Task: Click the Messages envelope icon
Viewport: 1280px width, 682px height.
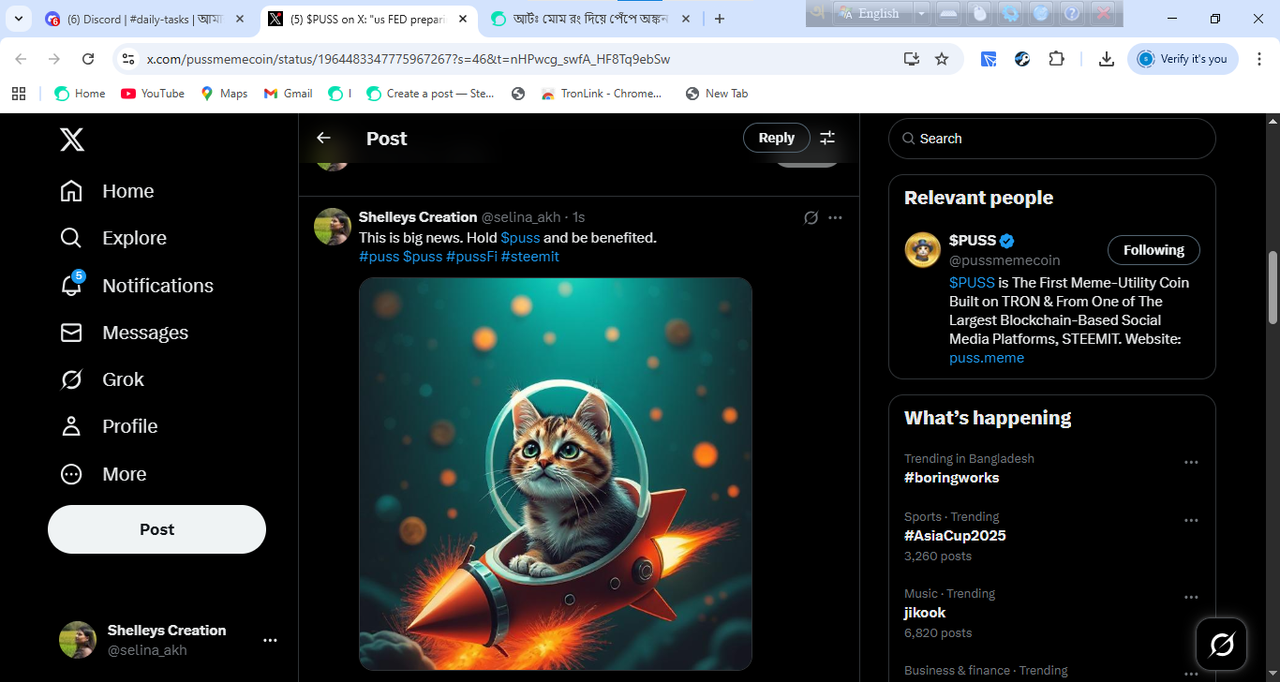Action: pos(71,332)
